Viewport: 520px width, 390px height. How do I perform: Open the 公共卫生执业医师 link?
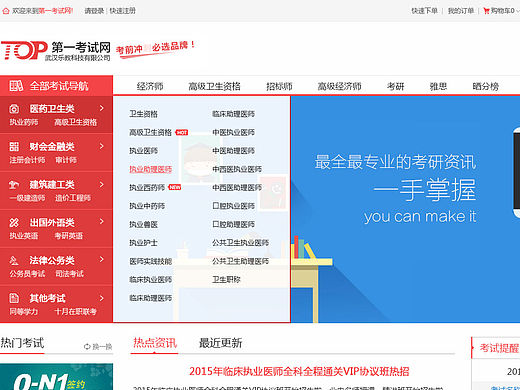coord(241,243)
